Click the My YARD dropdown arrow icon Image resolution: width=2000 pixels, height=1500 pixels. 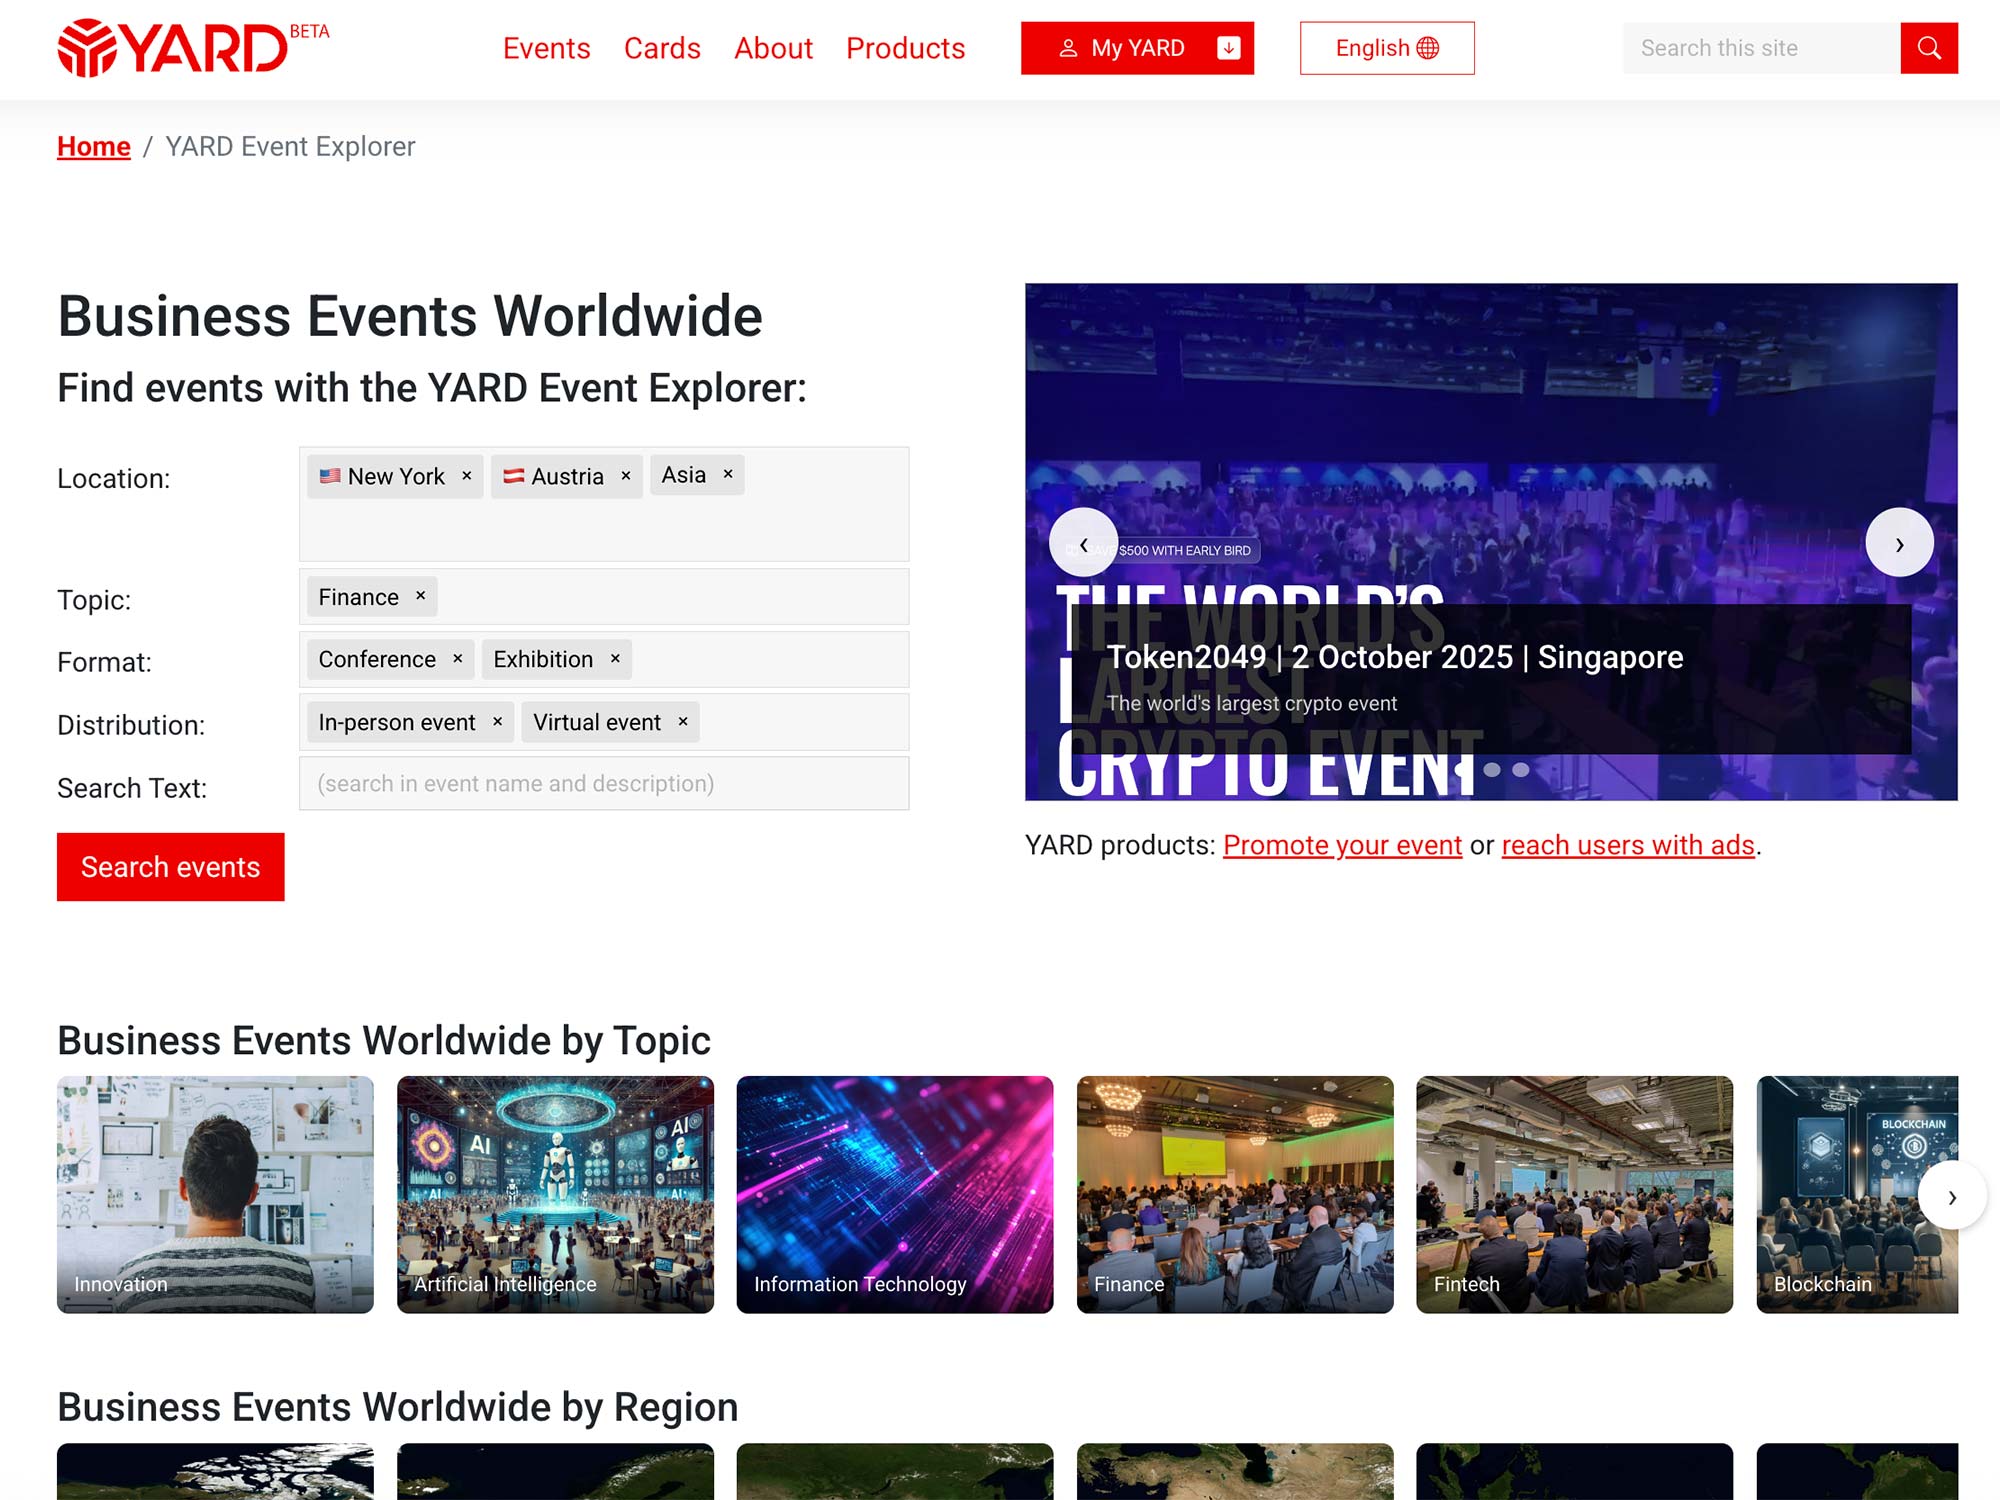(x=1229, y=48)
